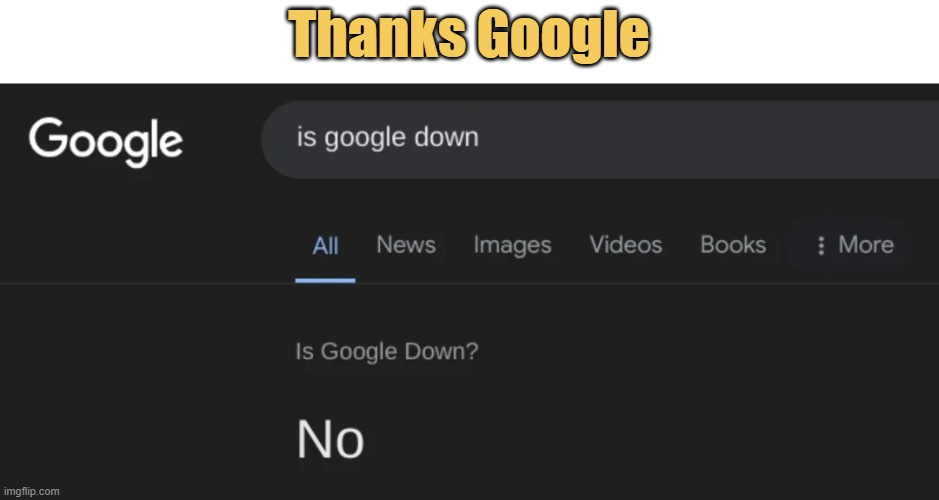Open the Books results tab
The height and width of the screenshot is (500, 939).
coord(733,245)
